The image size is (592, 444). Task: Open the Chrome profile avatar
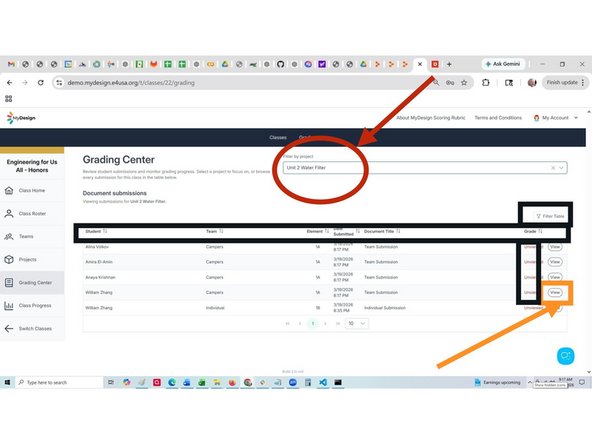[x=532, y=83]
